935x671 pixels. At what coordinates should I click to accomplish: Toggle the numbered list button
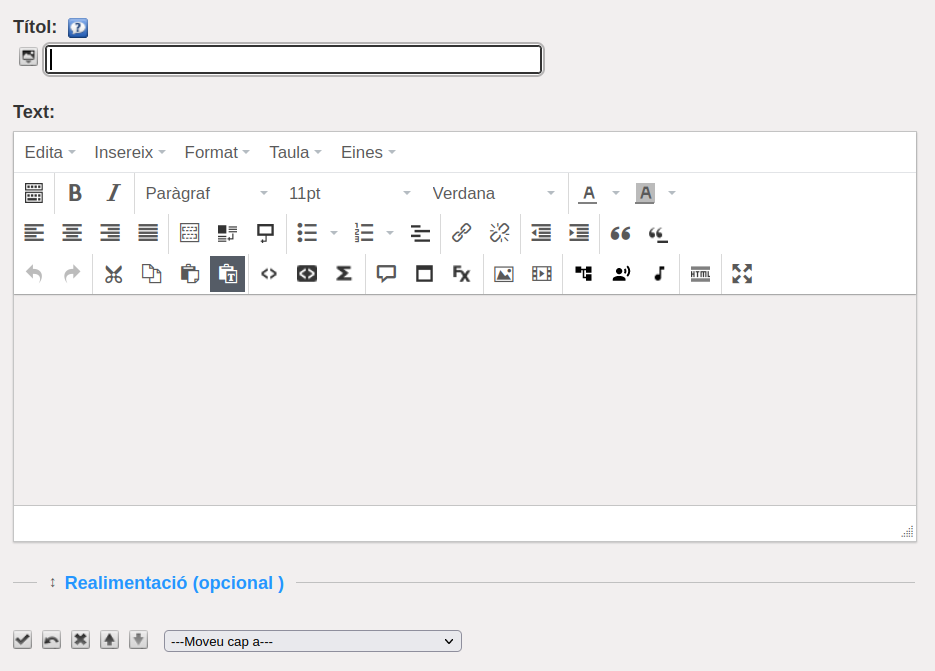coord(364,233)
